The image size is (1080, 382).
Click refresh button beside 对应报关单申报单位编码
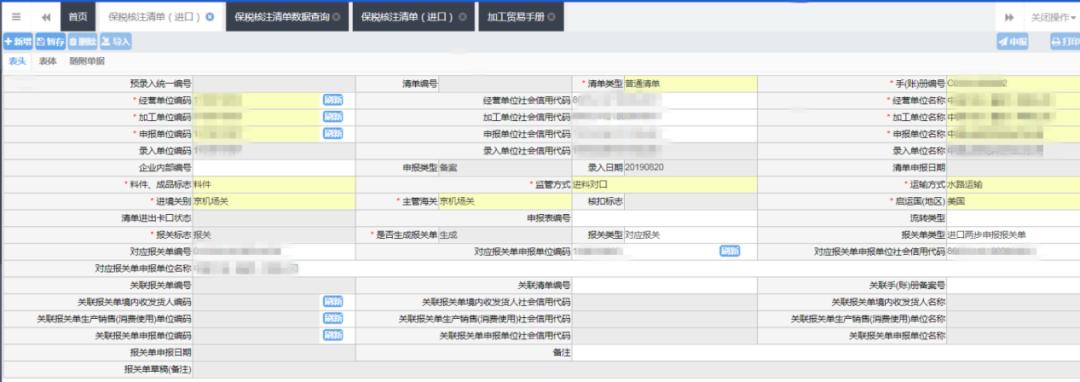point(730,251)
